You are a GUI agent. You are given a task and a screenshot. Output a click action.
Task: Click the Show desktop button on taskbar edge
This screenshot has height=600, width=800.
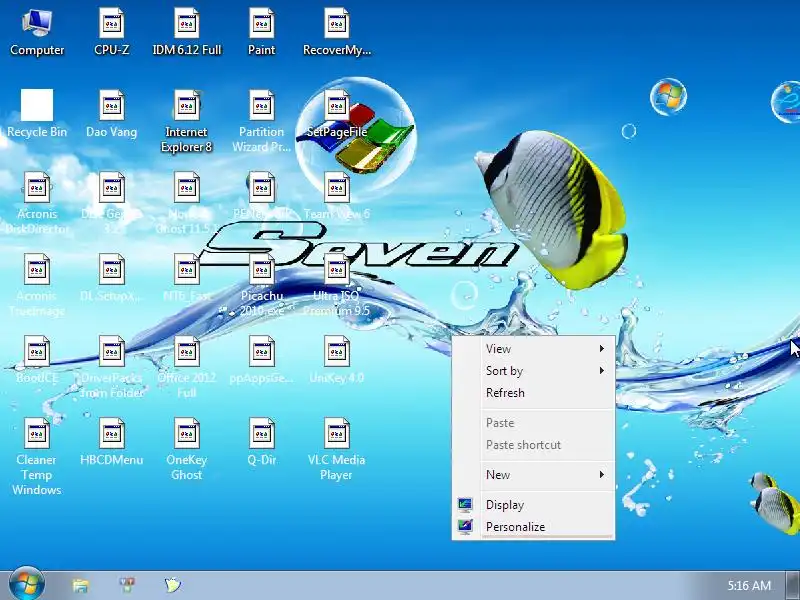(x=792, y=586)
